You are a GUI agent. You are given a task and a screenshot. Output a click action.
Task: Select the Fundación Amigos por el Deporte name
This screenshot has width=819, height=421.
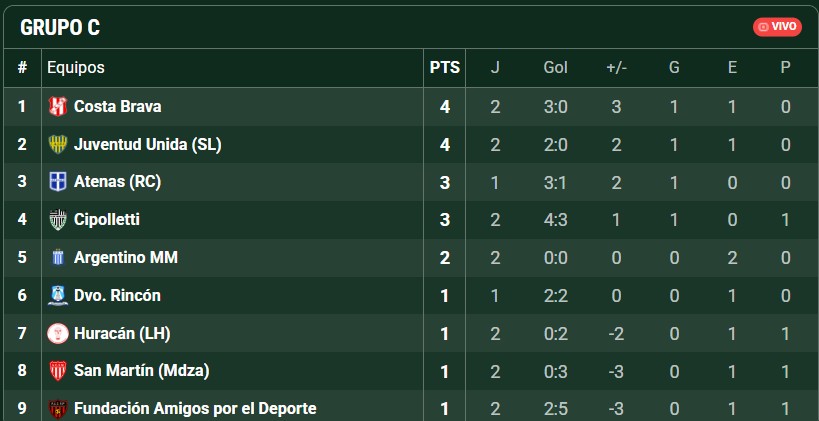195,408
